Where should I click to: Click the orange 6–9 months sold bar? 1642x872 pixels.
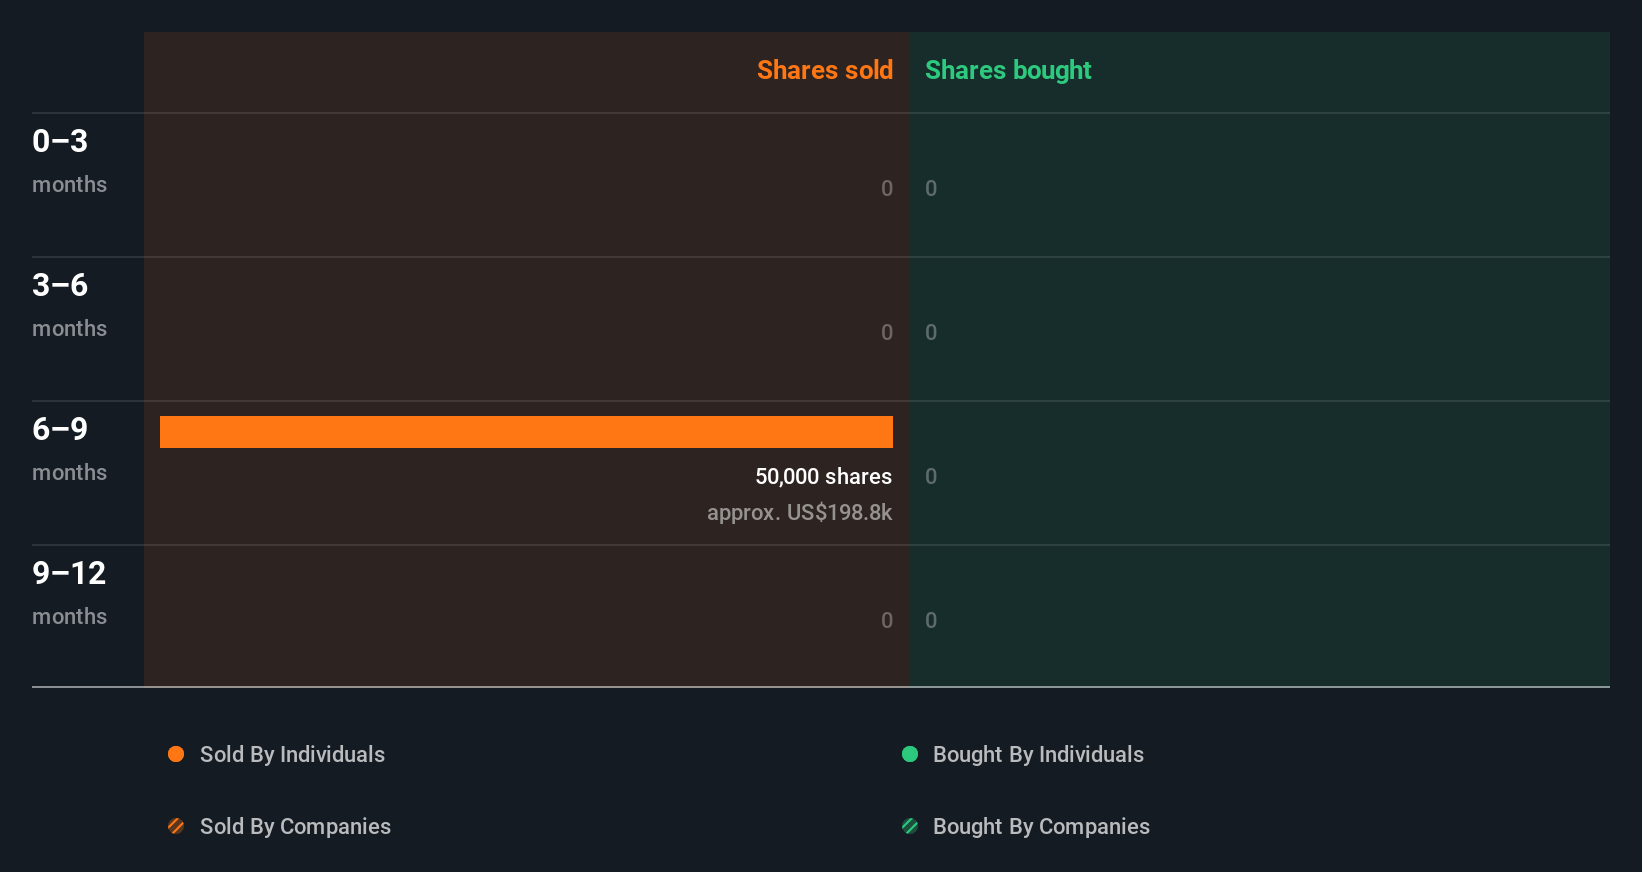point(526,432)
